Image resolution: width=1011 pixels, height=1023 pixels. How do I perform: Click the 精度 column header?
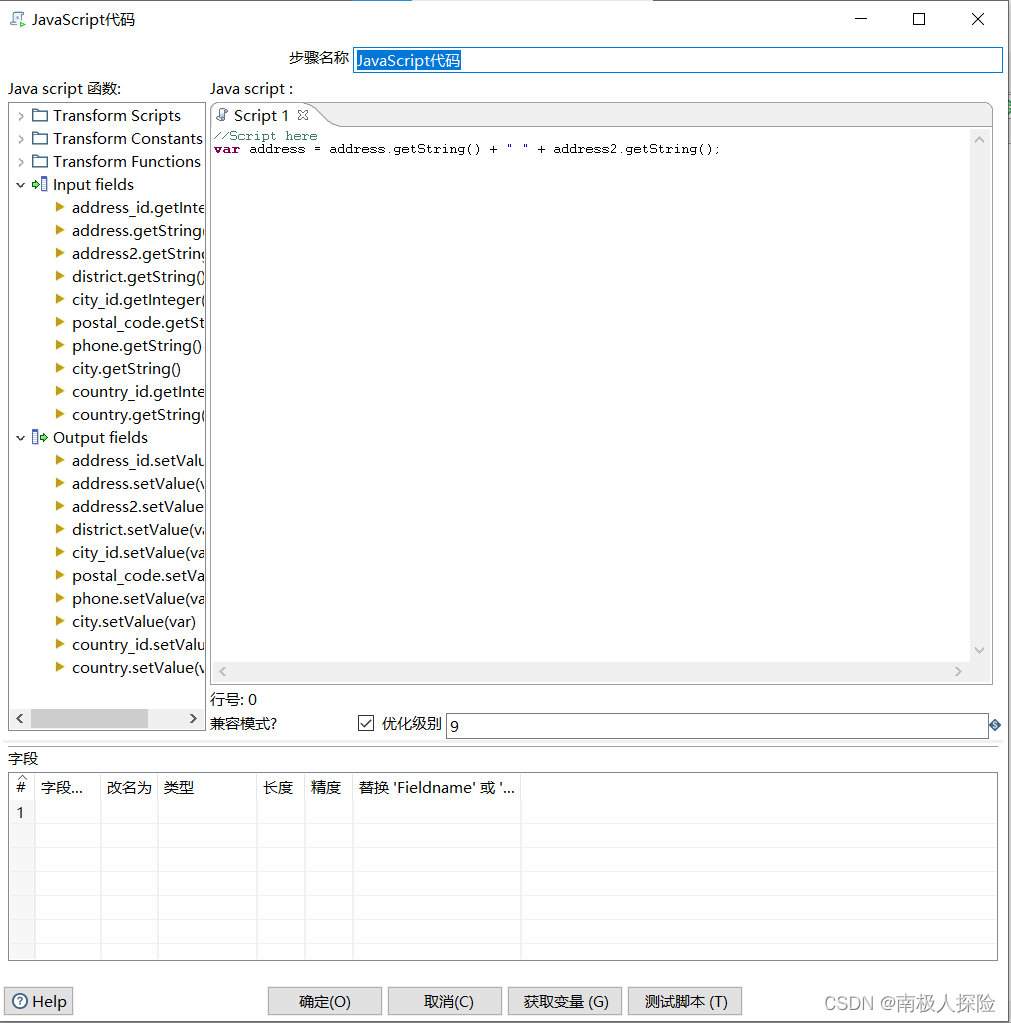tap(329, 787)
